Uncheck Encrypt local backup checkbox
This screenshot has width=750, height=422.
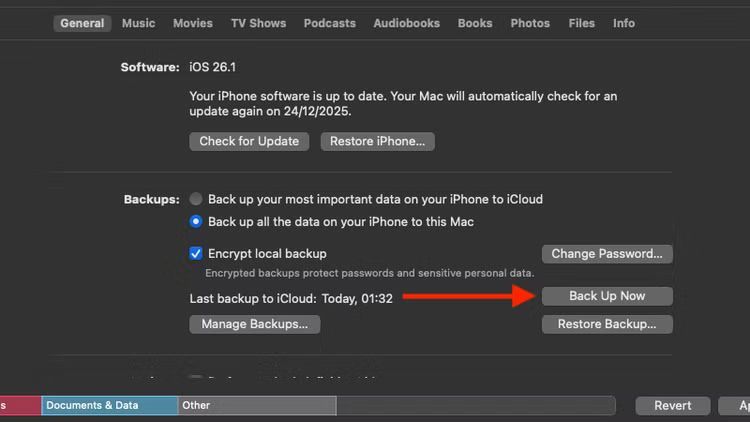[196, 254]
